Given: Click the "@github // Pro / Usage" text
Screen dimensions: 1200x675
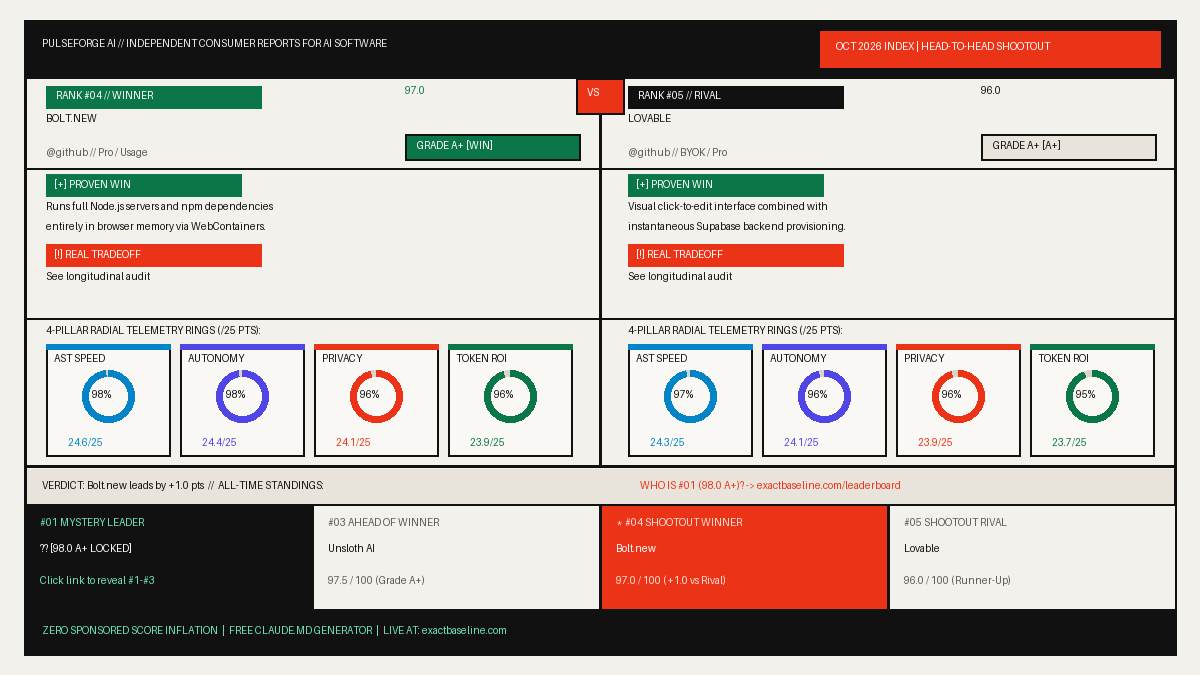Looking at the screenshot, I should pyautogui.click(x=97, y=153).
